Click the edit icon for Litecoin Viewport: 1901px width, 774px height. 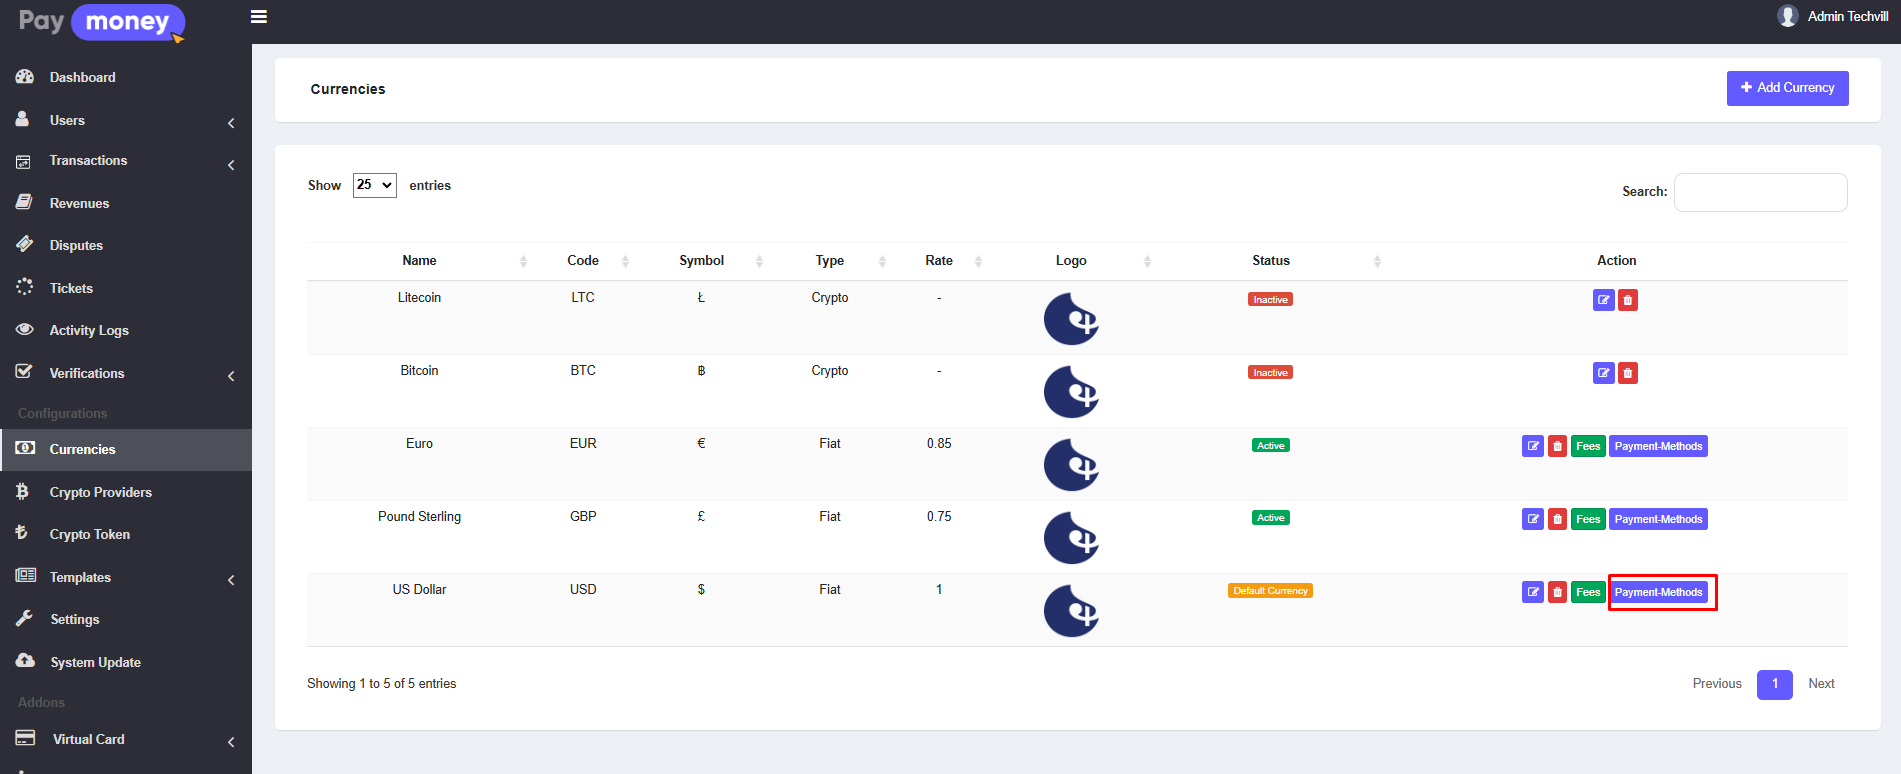point(1603,300)
